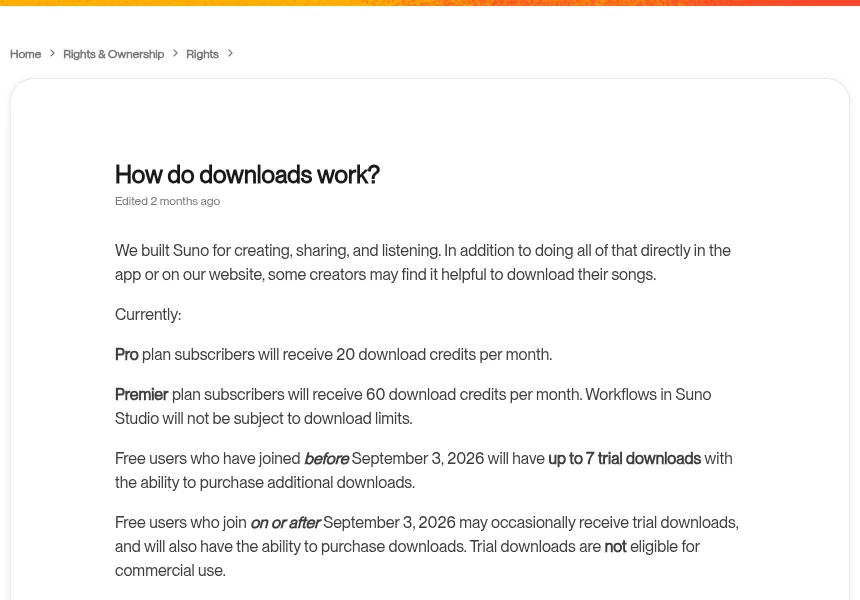Click the text "20 download credits per month."

444,355
